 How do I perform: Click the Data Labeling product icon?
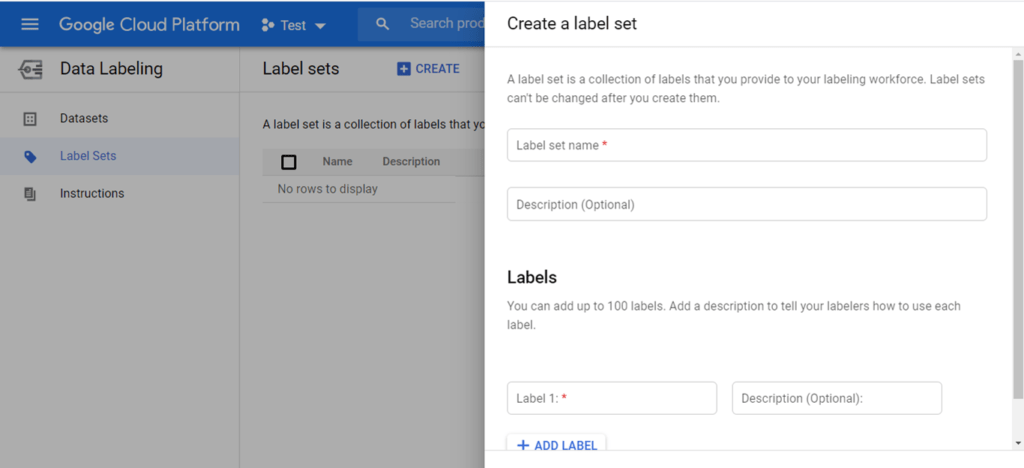coord(30,69)
